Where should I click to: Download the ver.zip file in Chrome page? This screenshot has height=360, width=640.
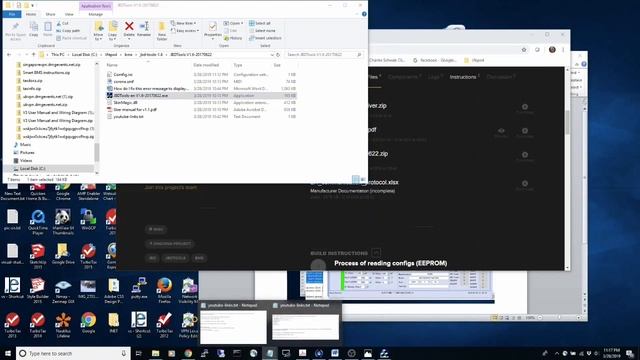click(525, 107)
